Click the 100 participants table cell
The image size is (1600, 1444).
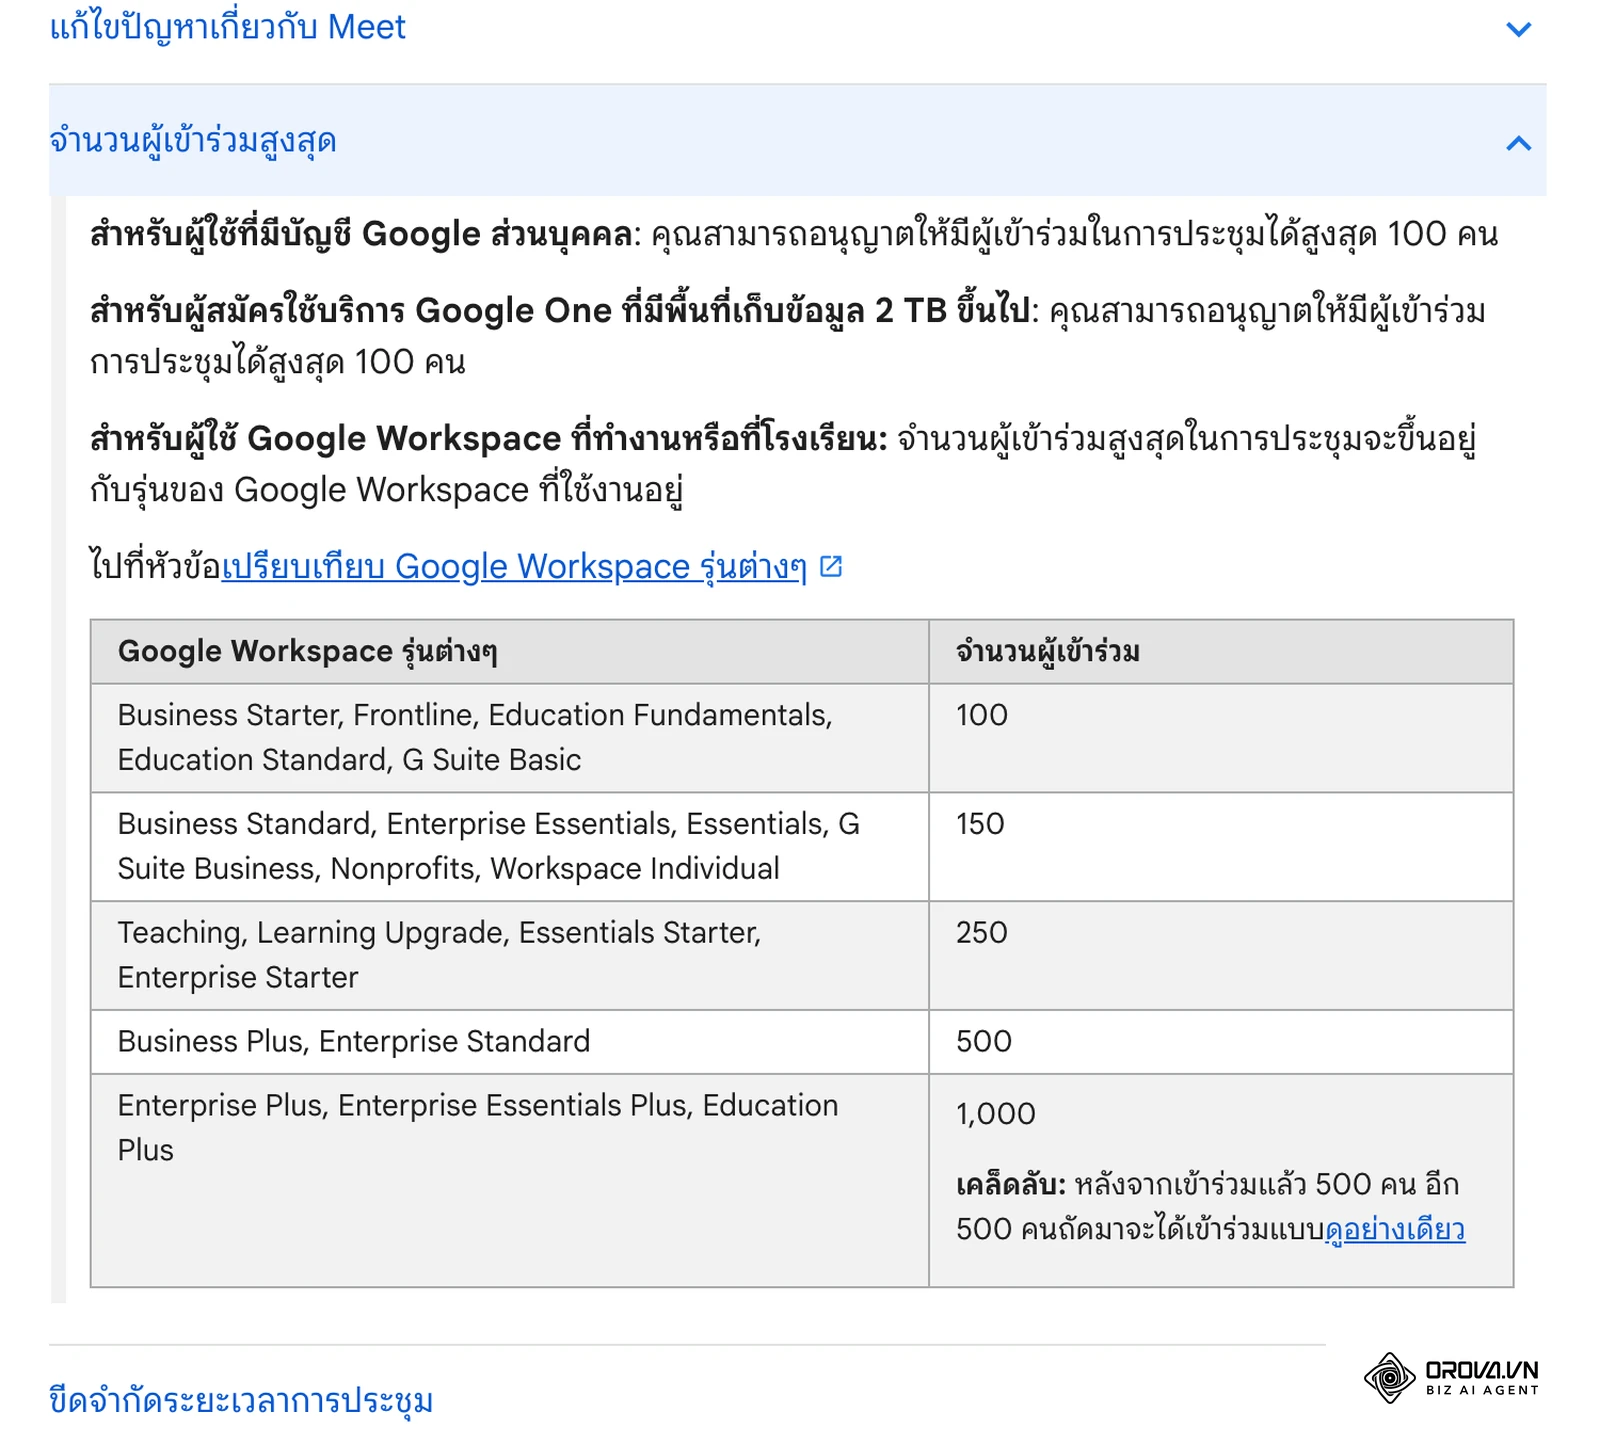(1221, 738)
